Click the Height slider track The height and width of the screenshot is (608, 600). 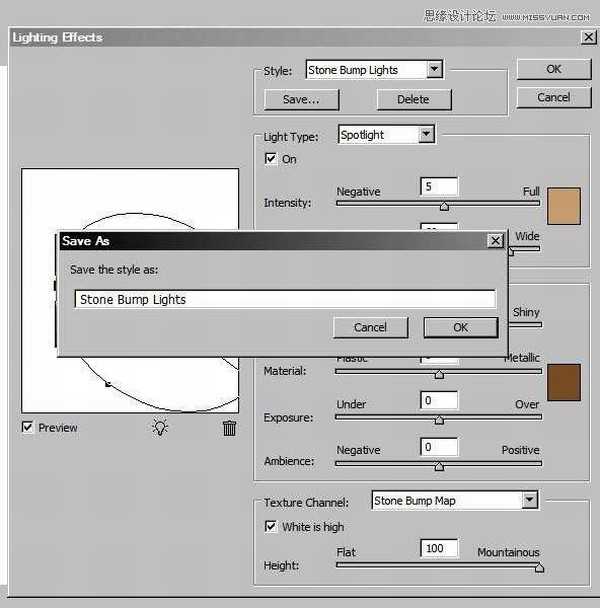[x=438, y=566]
